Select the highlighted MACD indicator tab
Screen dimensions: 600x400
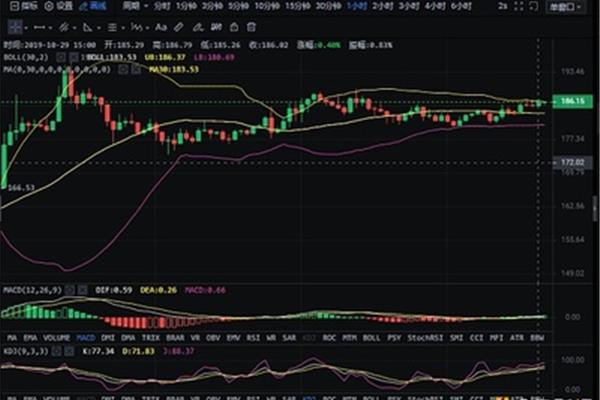click(86, 338)
